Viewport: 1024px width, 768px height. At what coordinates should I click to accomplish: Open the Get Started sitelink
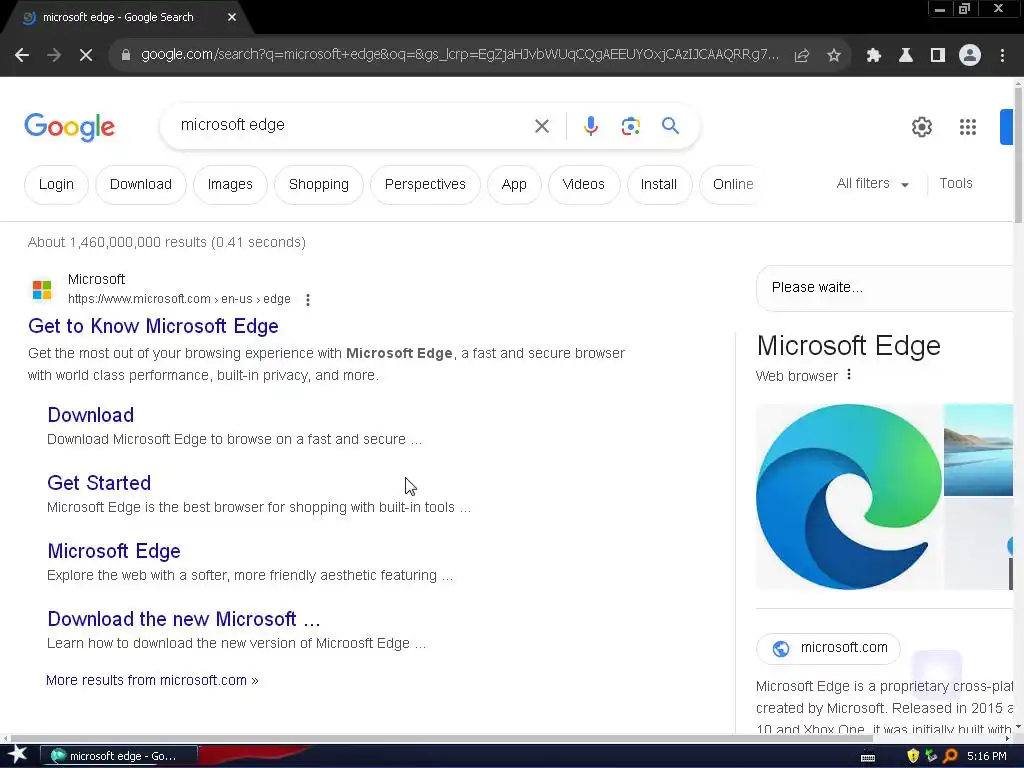tap(99, 483)
